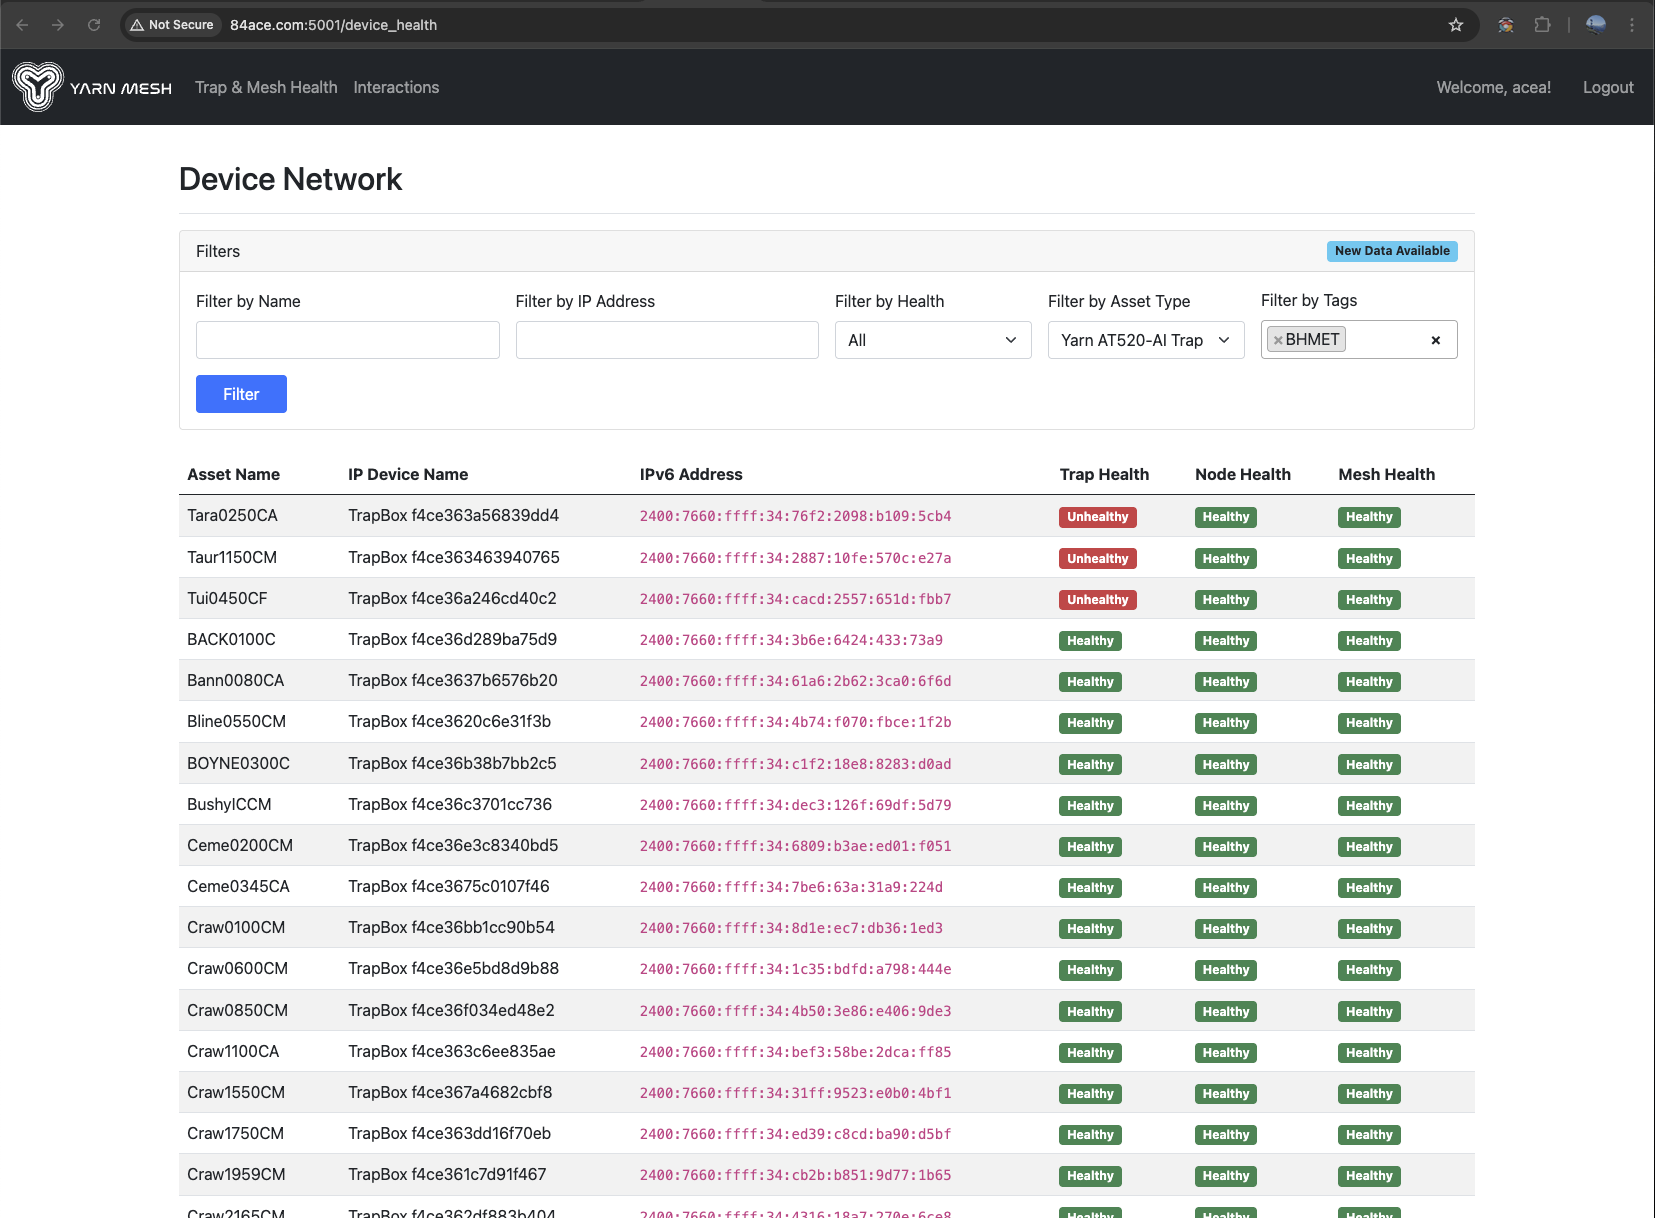The width and height of the screenshot is (1655, 1218).
Task: Log out using the Logout link
Action: [x=1607, y=88]
